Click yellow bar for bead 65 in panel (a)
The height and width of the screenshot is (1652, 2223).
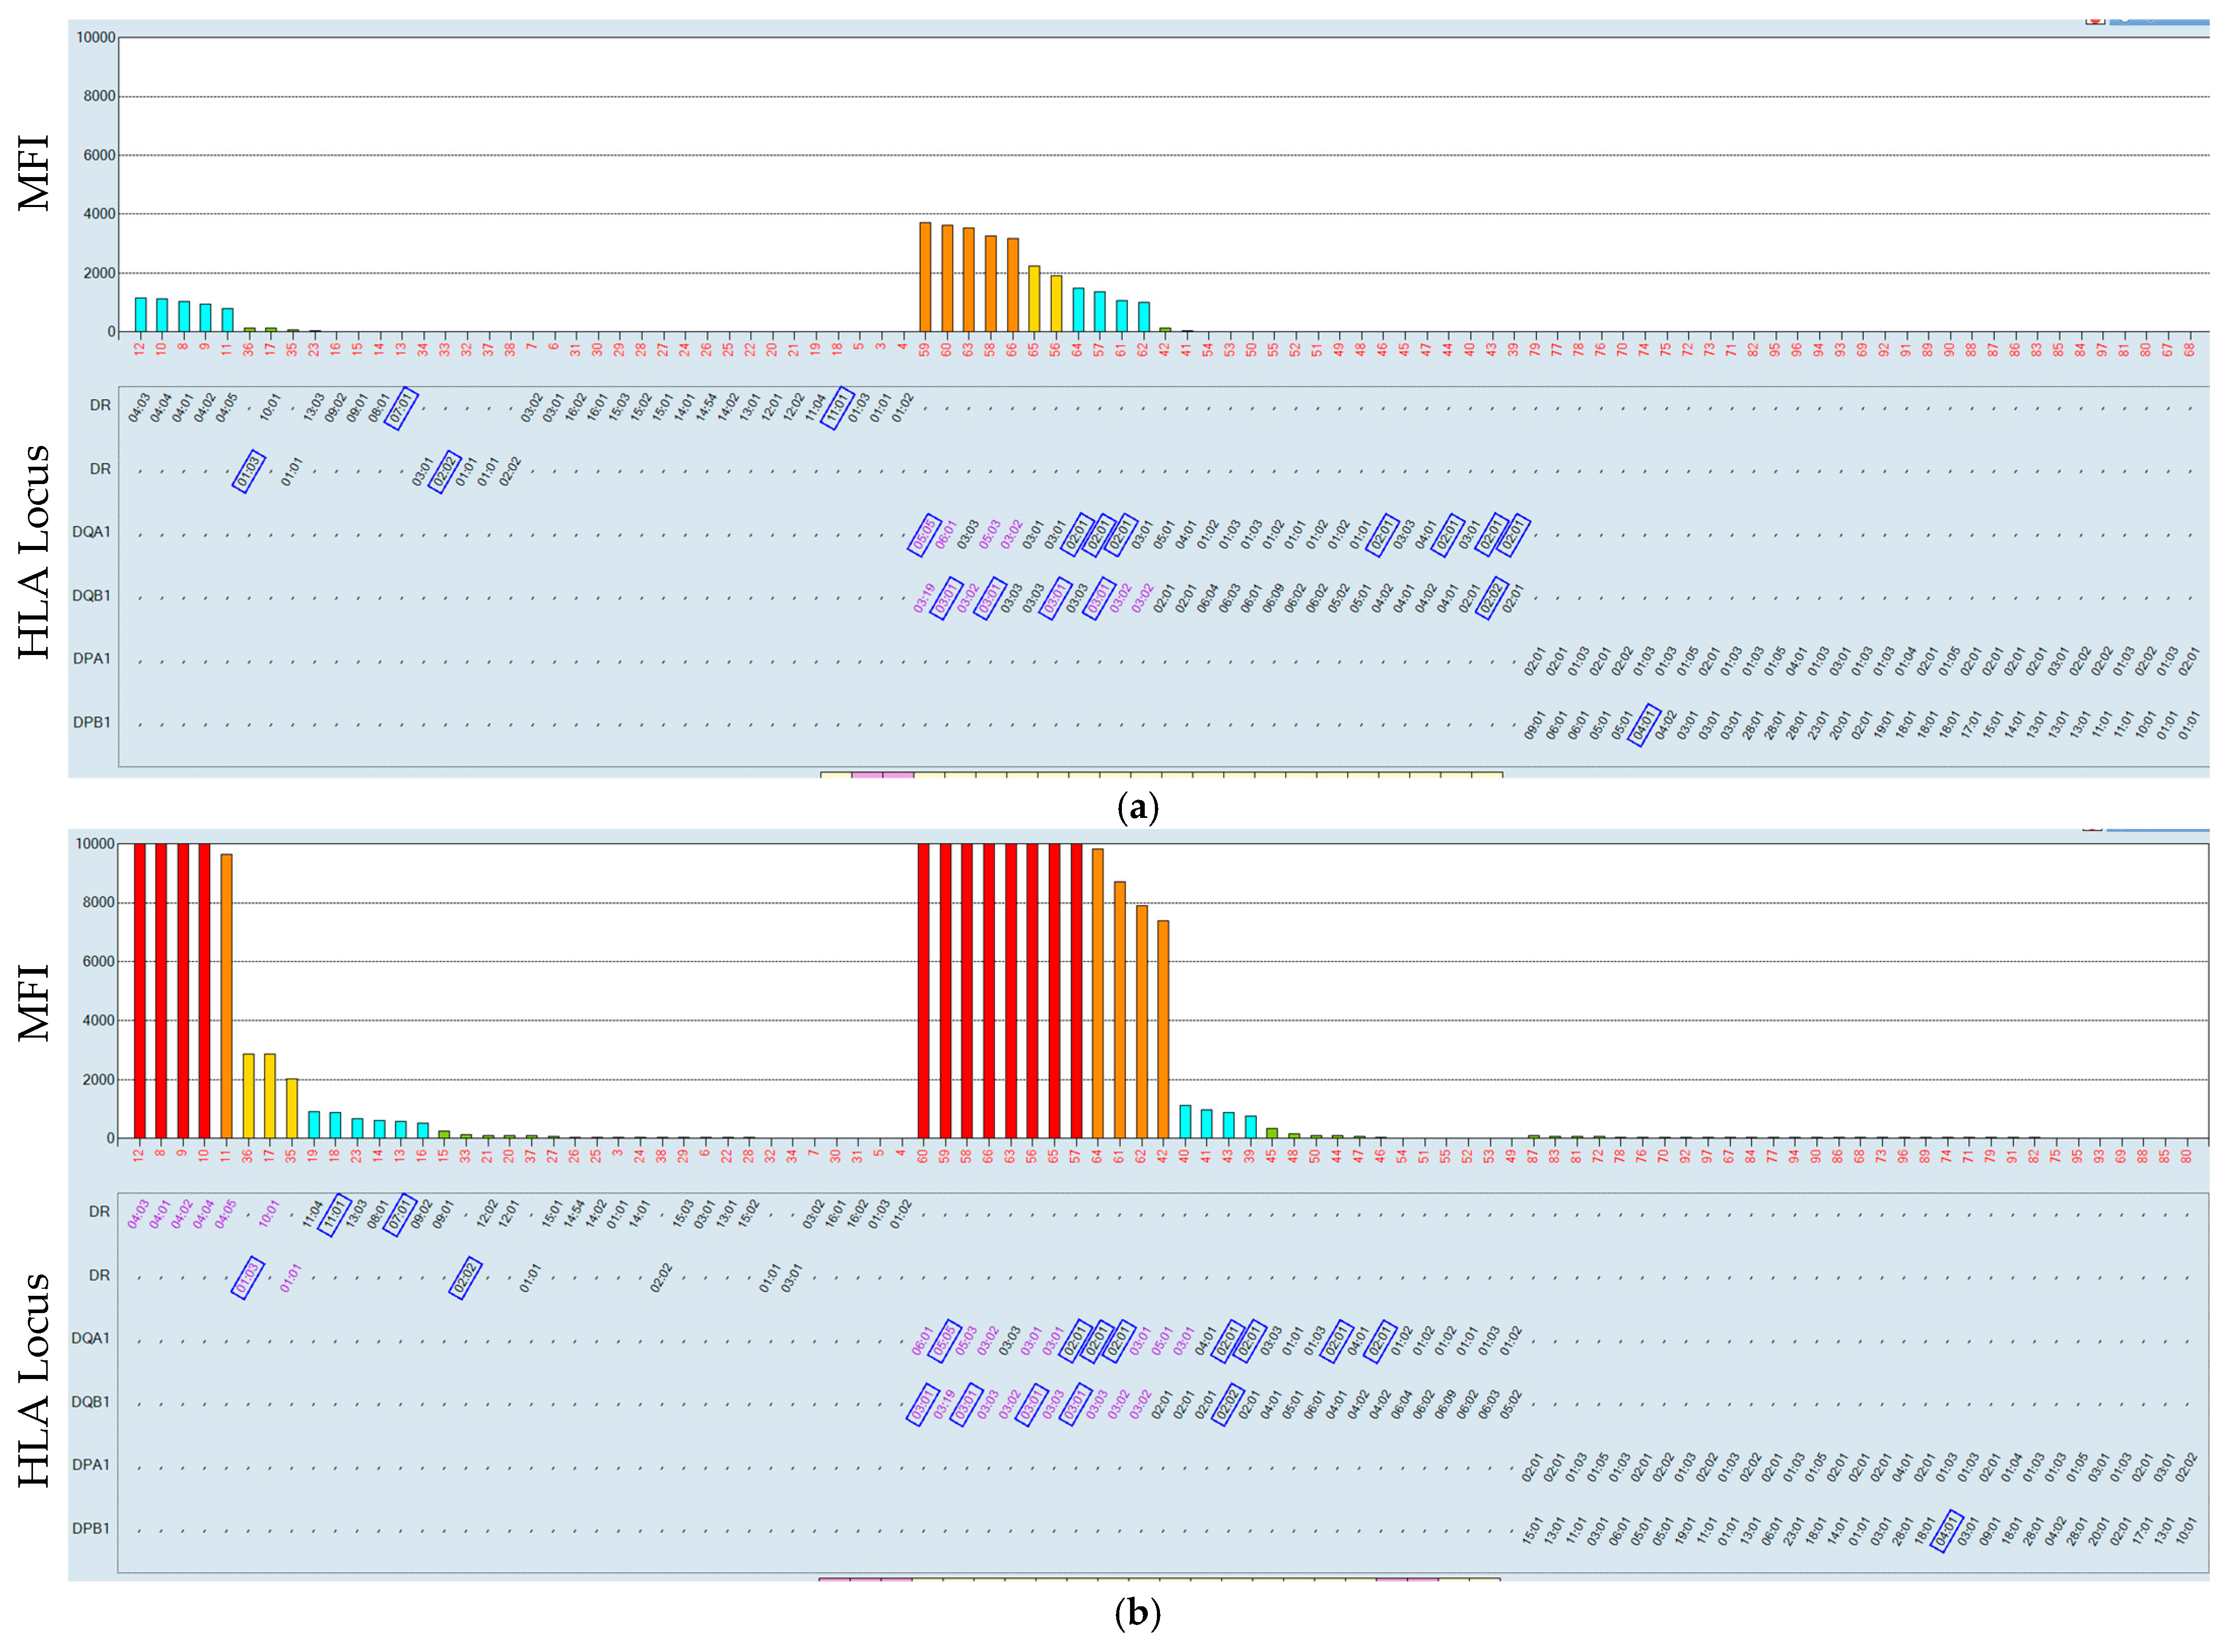(1034, 299)
